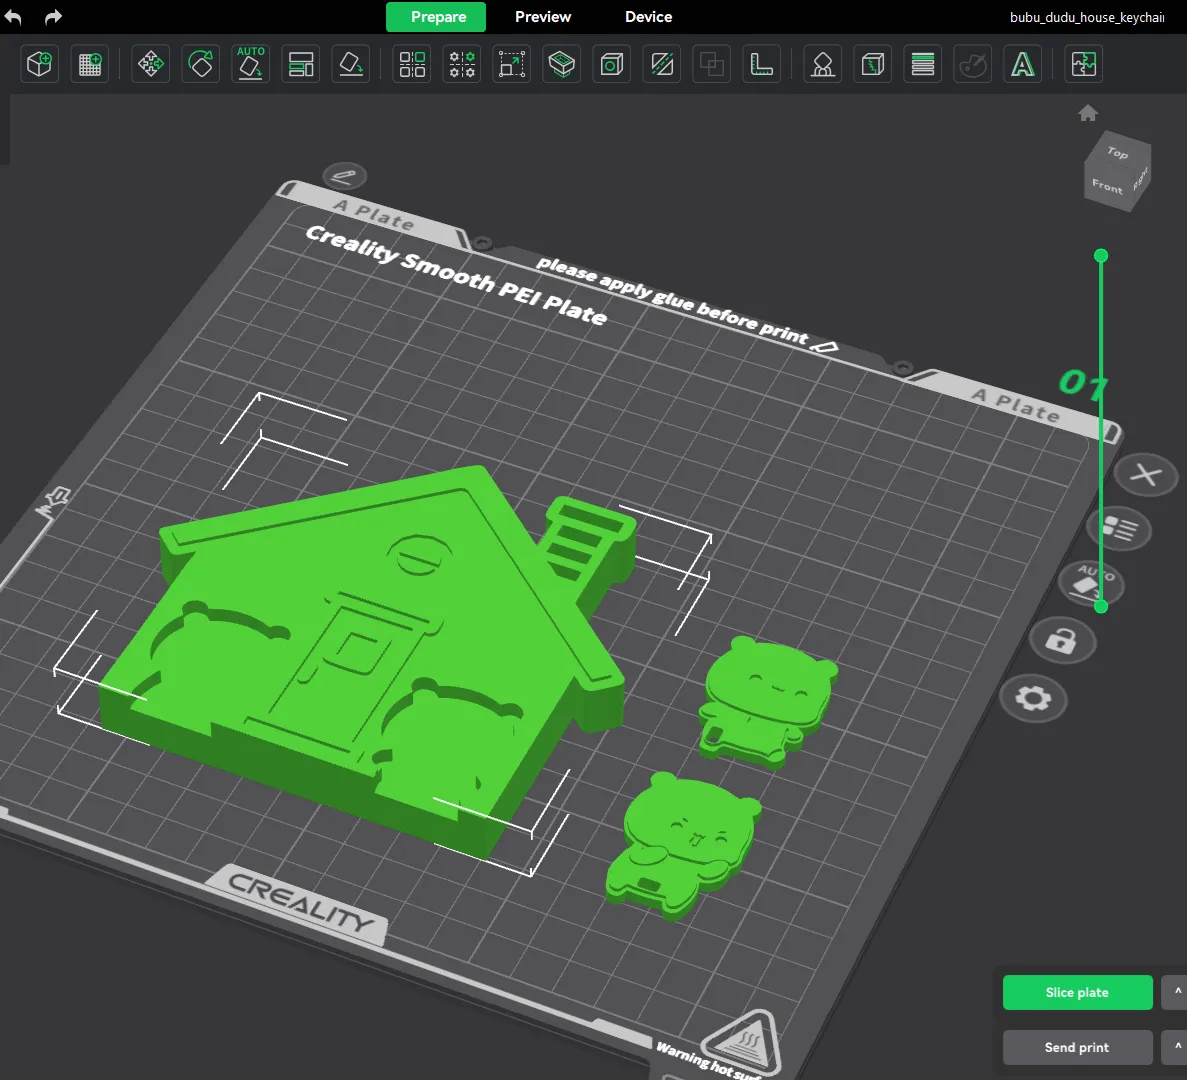Open the Seam painting cube icon

pos(873,64)
